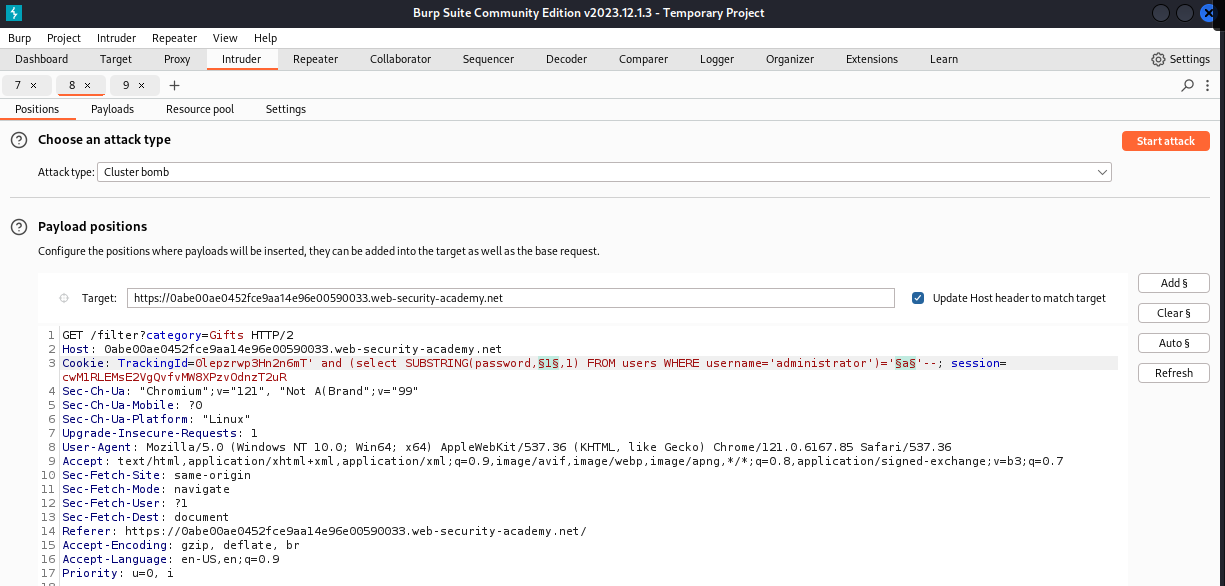The height and width of the screenshot is (586, 1225).
Task: Switch to the Decoder tab
Action: (x=566, y=59)
